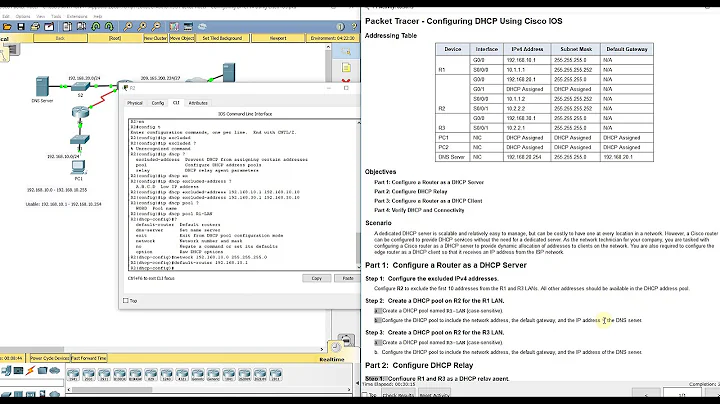Click inside the IOS command line area

[x=242, y=195]
